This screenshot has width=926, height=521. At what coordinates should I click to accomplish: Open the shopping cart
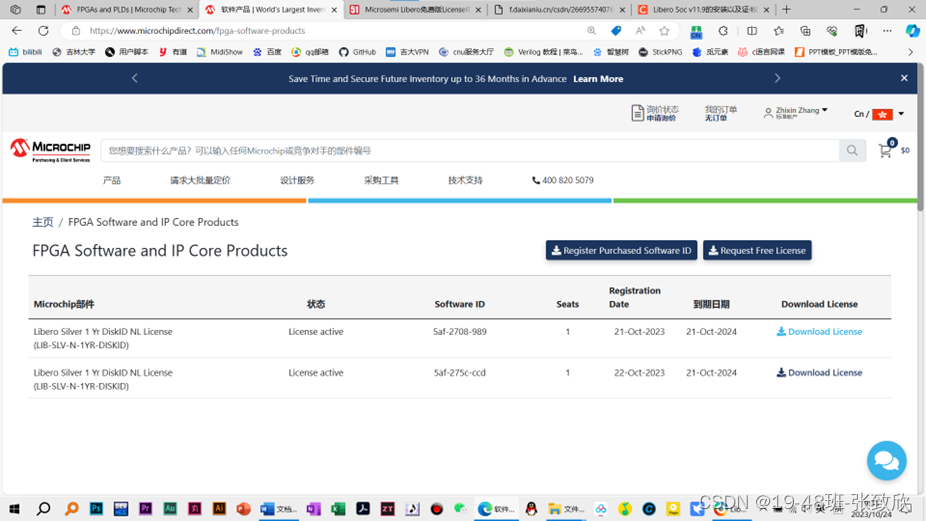coord(885,150)
